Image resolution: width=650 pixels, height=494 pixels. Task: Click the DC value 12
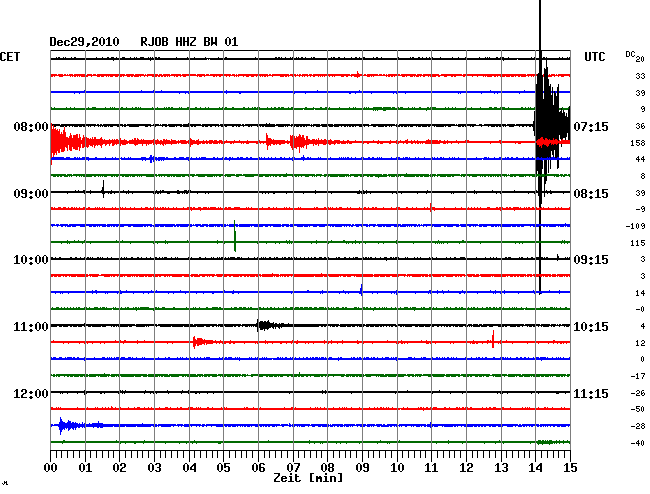click(640, 343)
